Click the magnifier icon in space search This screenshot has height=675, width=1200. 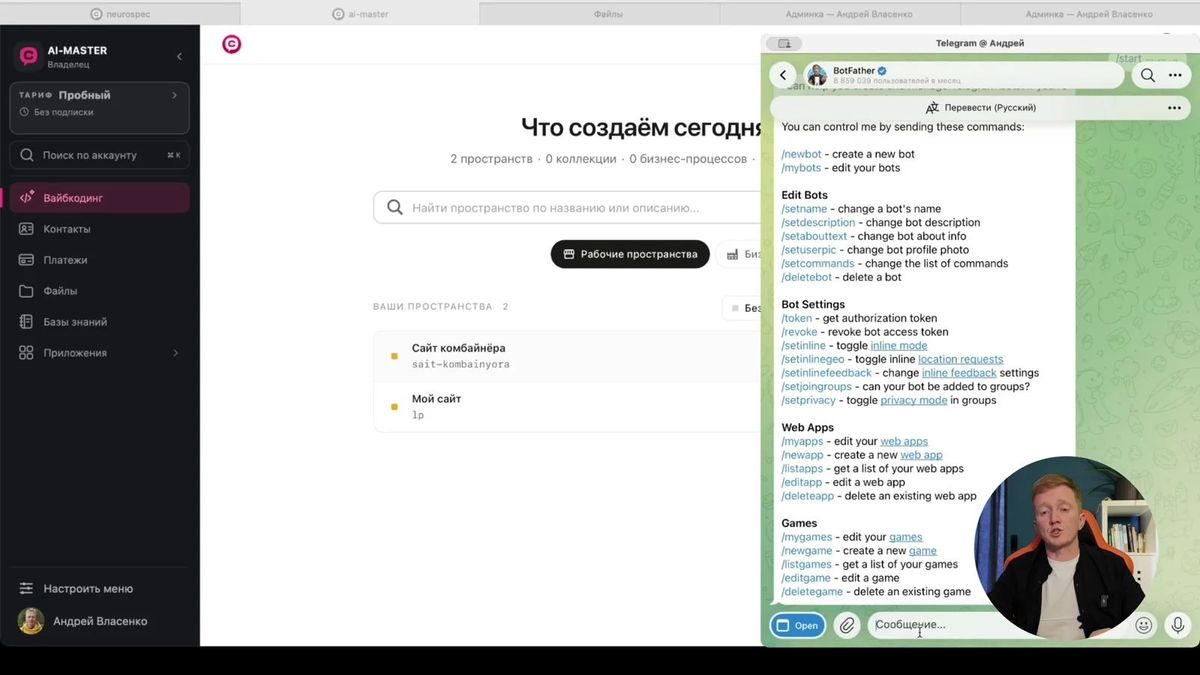click(x=394, y=208)
